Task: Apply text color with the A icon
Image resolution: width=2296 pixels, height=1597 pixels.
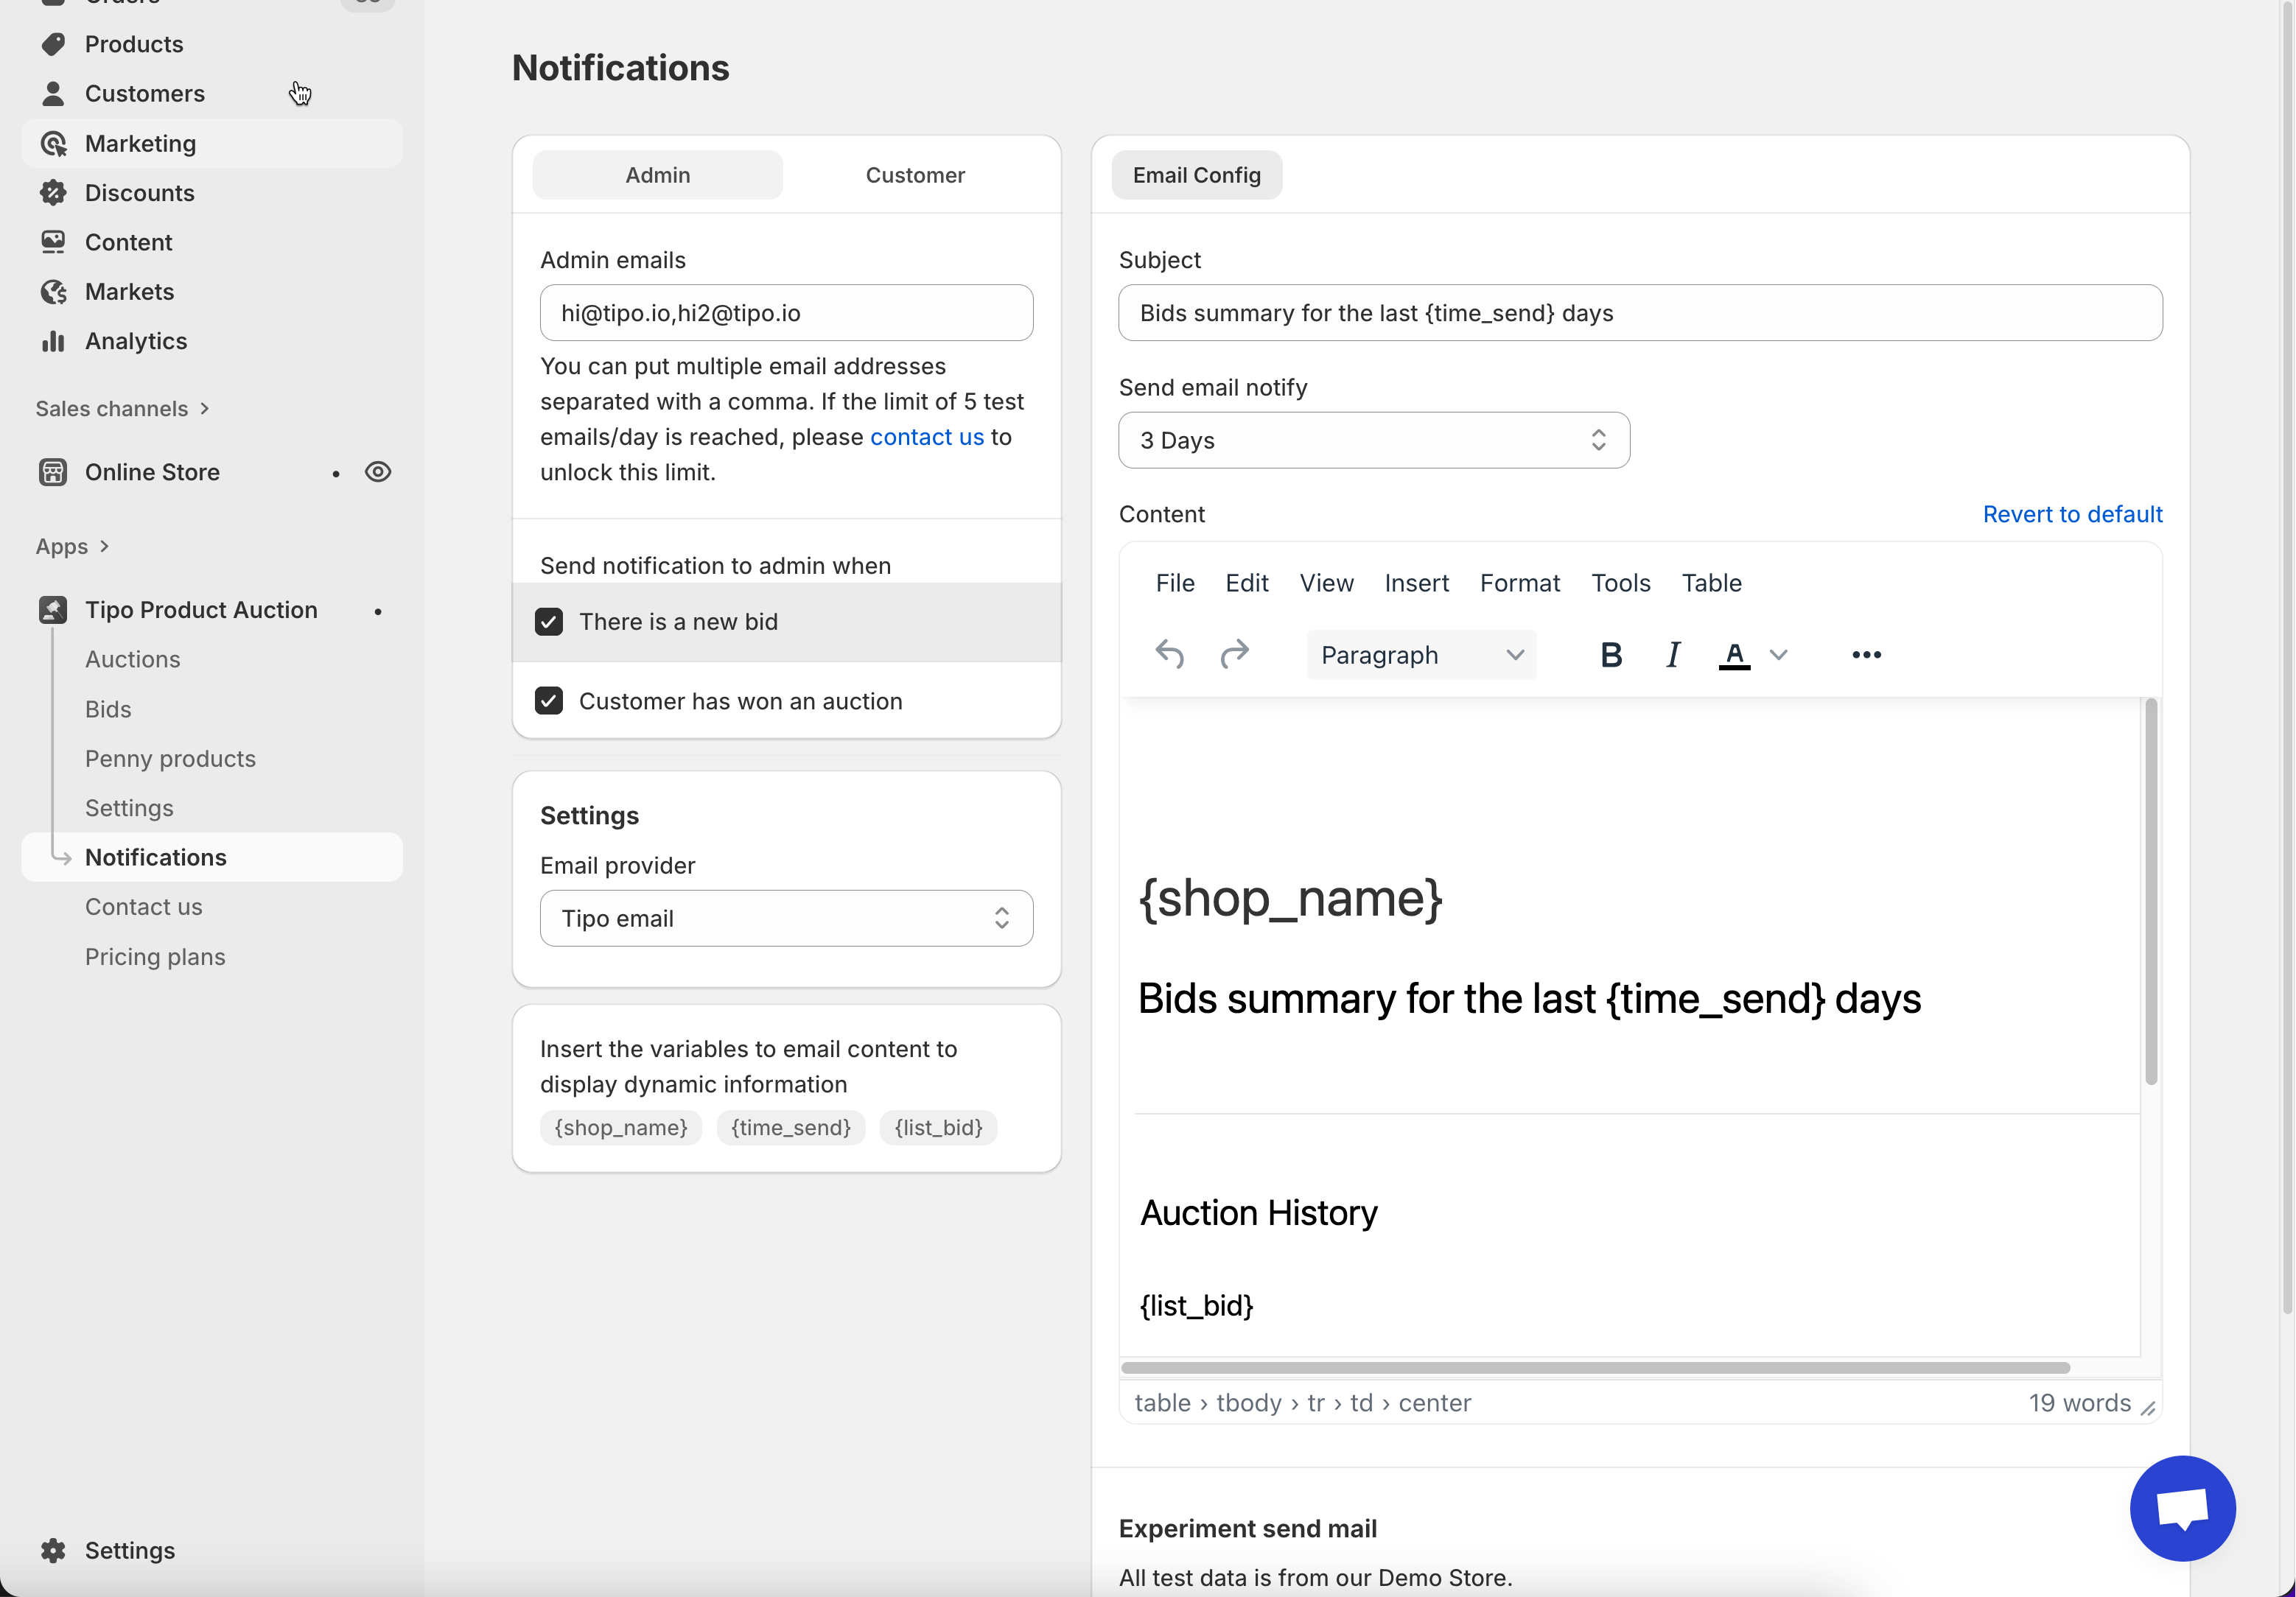Action: click(x=1734, y=655)
